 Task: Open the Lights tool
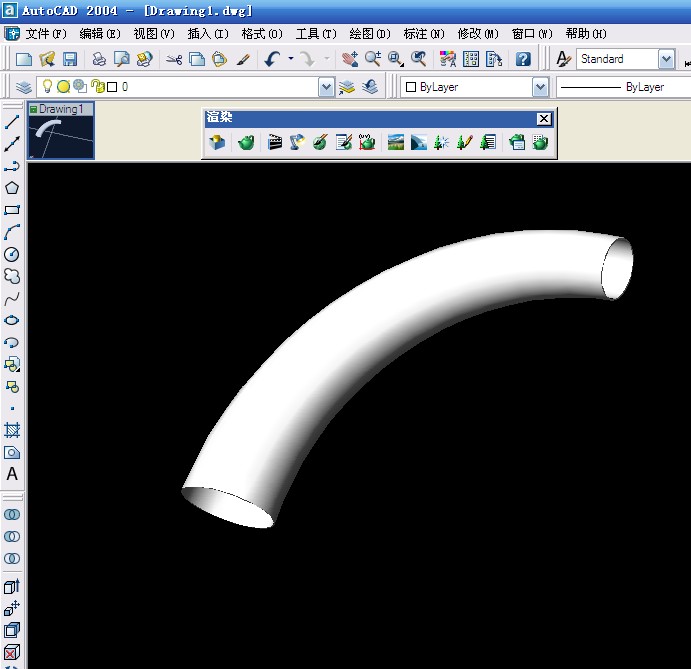pos(297,142)
